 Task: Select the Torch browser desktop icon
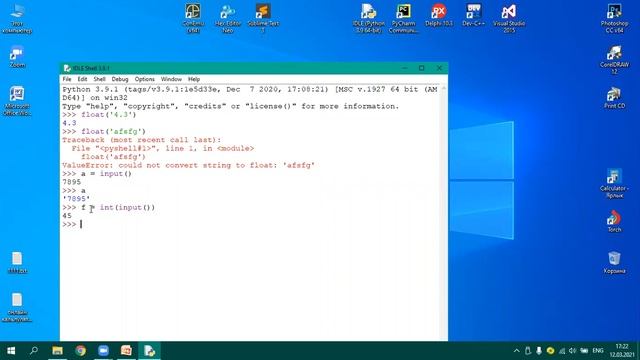tap(614, 222)
